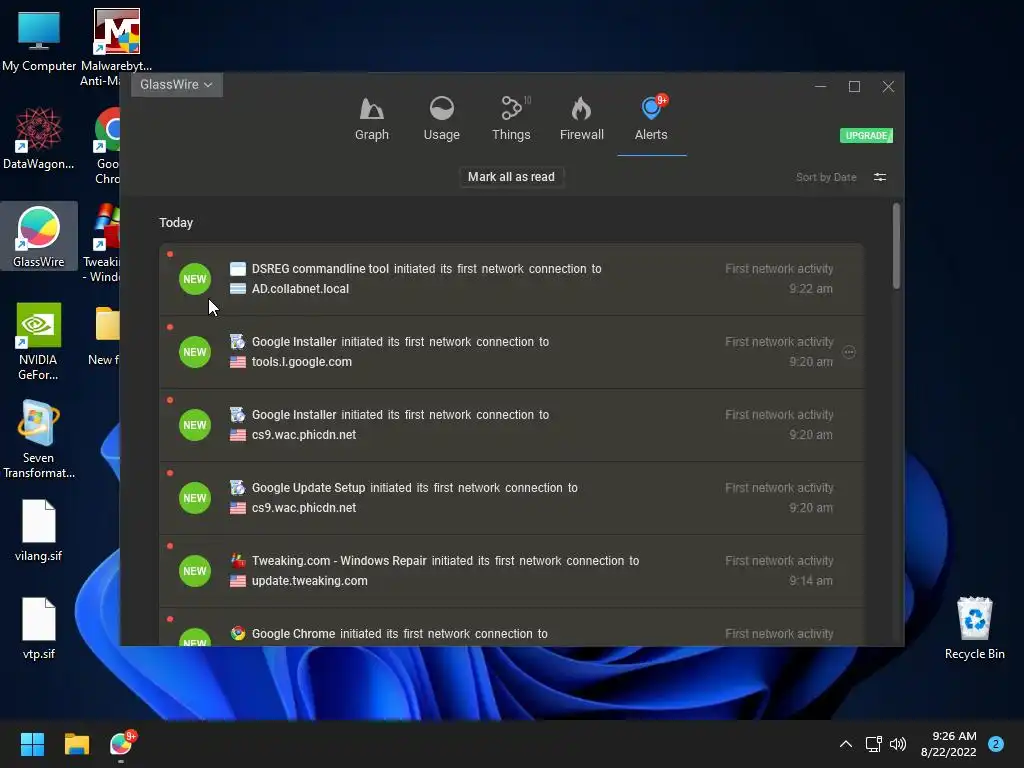
Task: Click the 9:14 am timestamp
Action: click(810, 581)
